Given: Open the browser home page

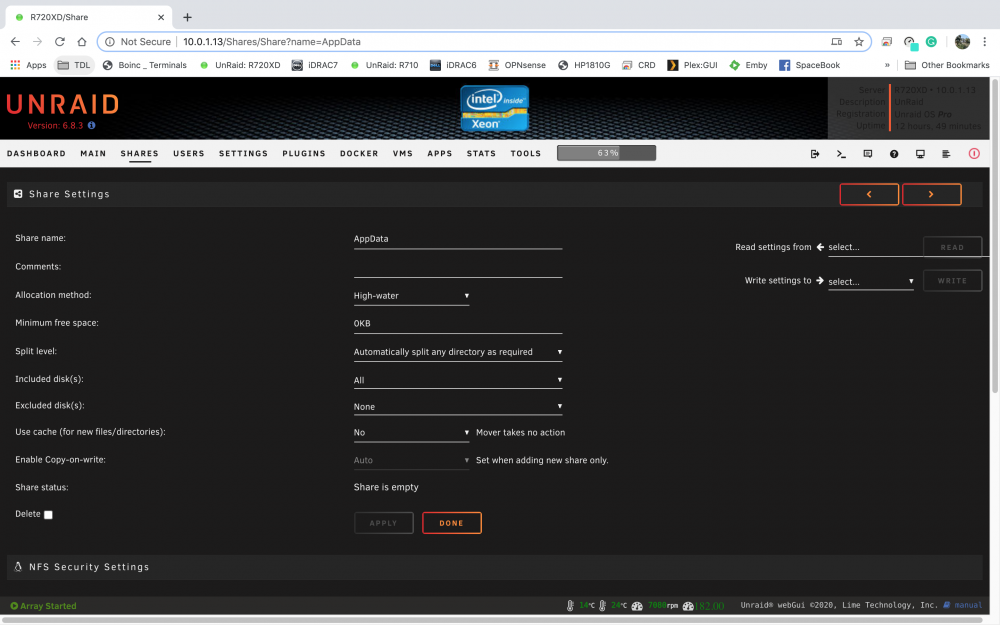Looking at the screenshot, I should tap(82, 41).
